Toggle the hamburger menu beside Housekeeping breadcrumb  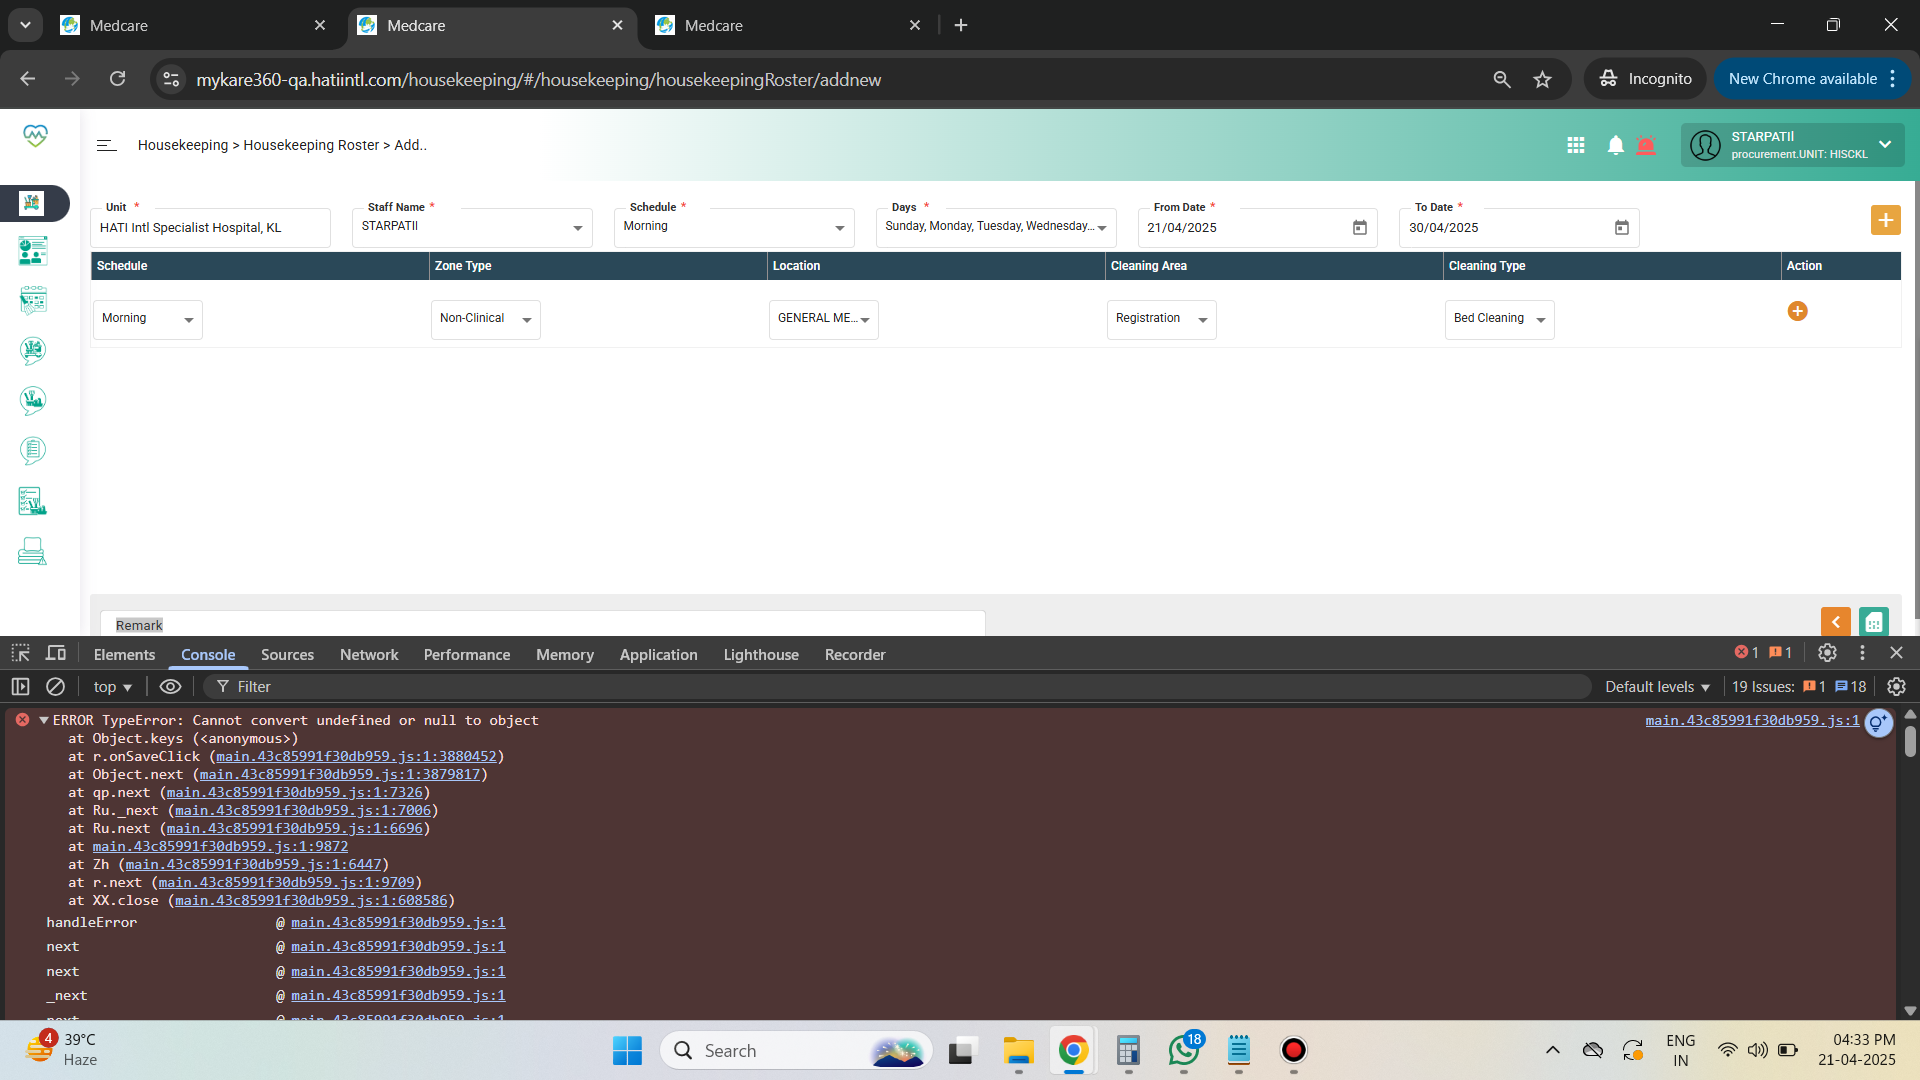106,145
